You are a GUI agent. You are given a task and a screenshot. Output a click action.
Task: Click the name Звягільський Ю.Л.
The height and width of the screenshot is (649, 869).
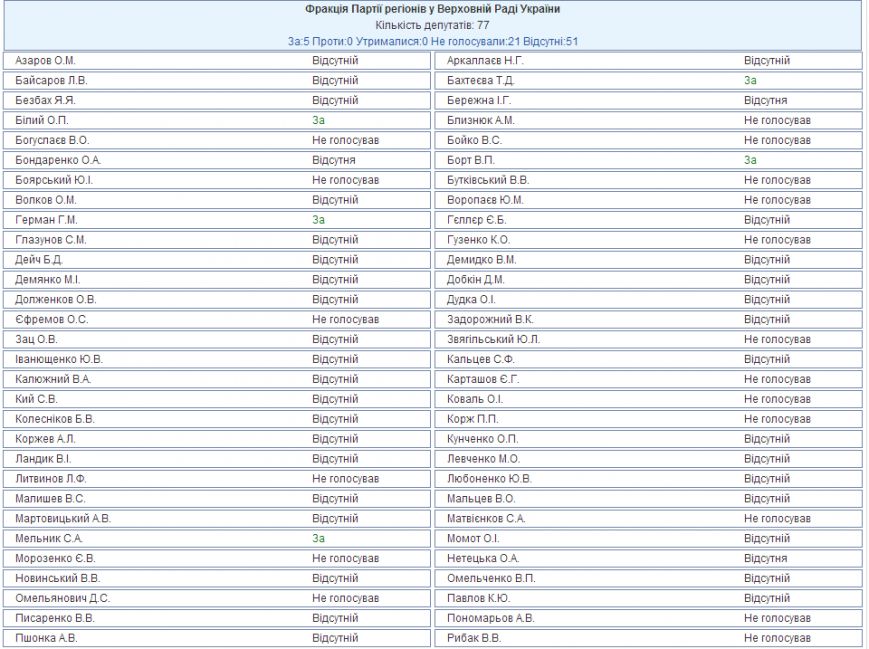pos(493,340)
